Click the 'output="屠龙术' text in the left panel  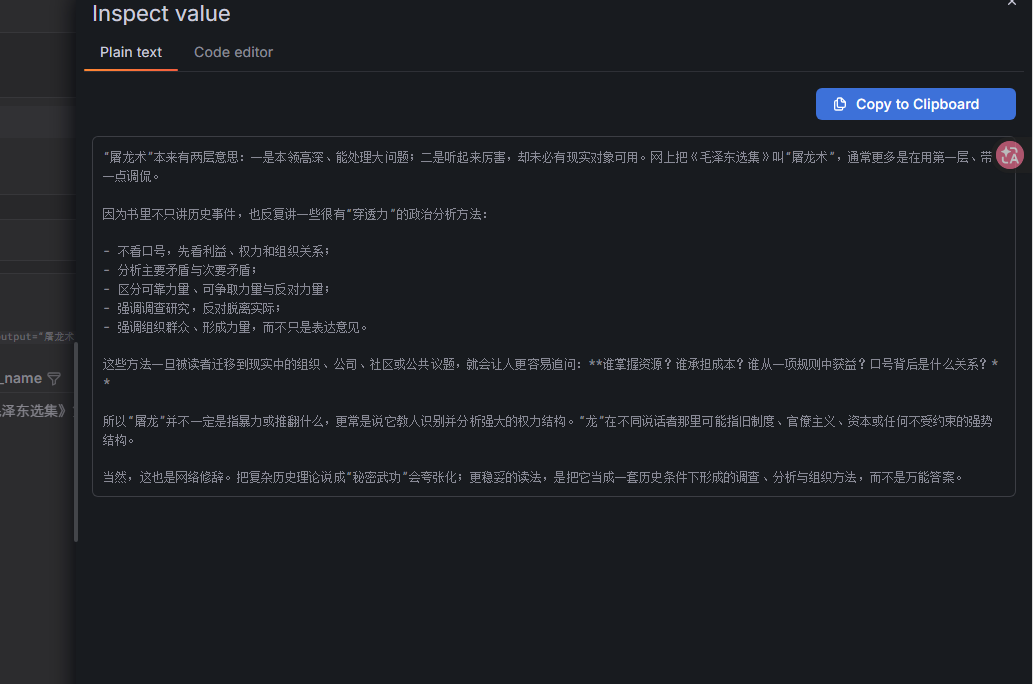pos(36,337)
